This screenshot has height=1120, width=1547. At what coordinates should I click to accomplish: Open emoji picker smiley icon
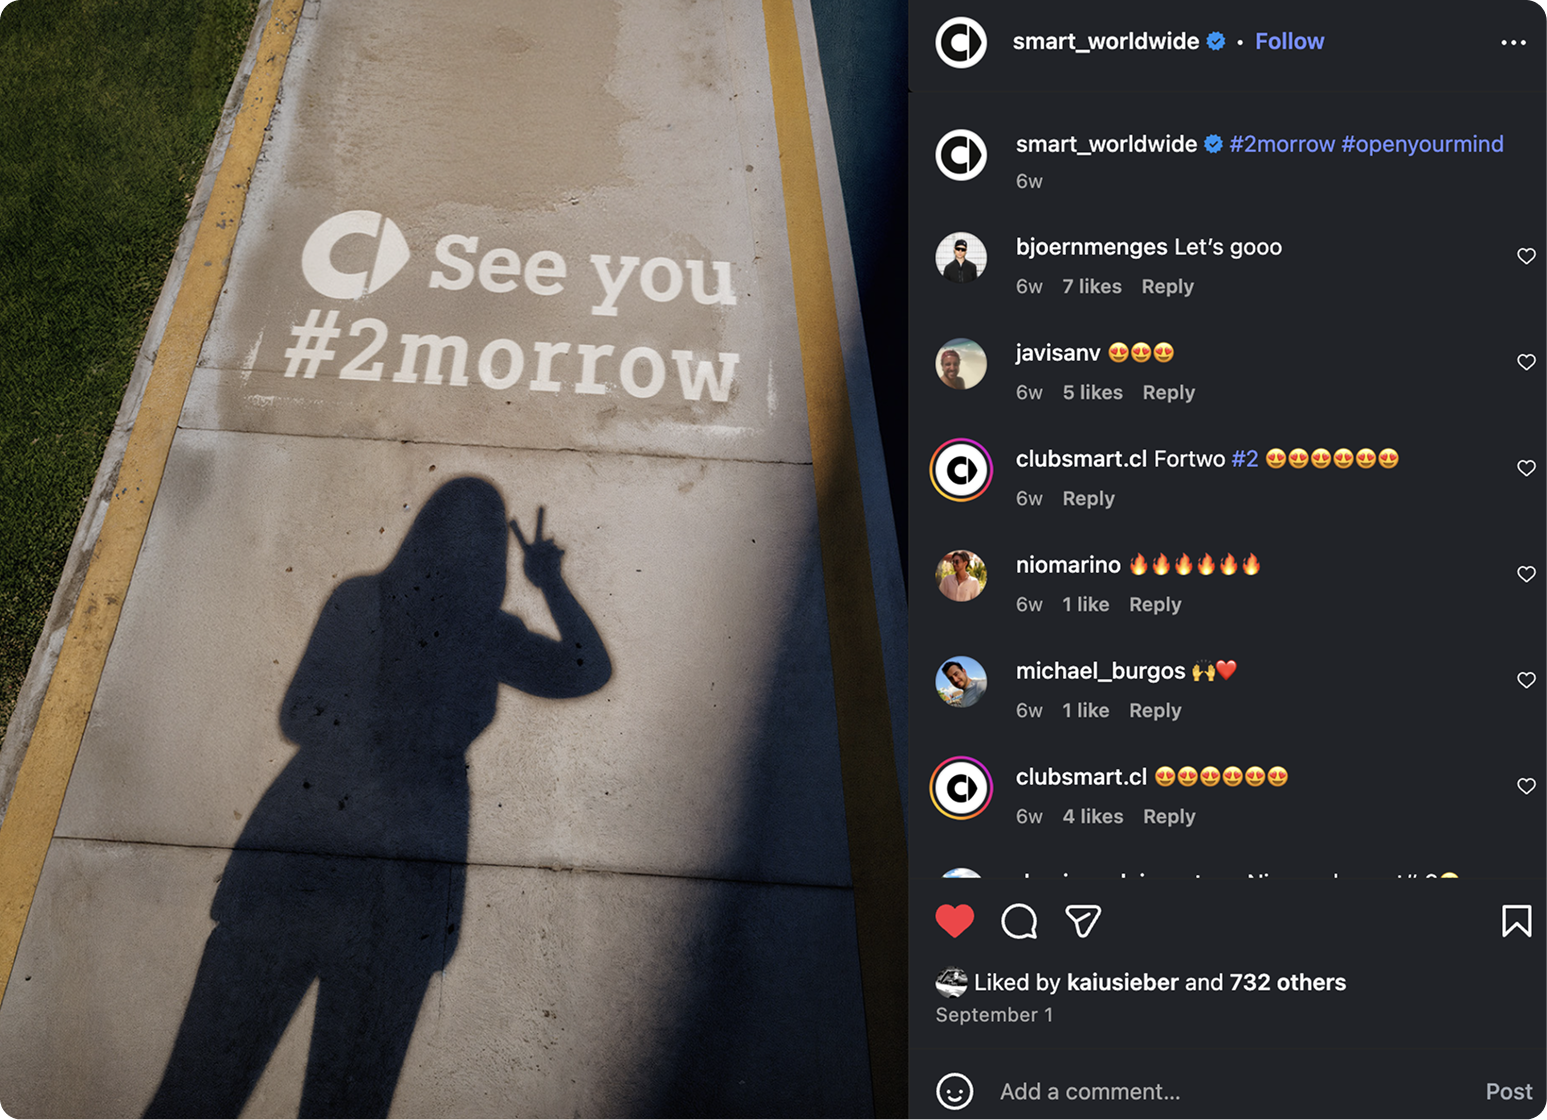pyautogui.click(x=954, y=1091)
